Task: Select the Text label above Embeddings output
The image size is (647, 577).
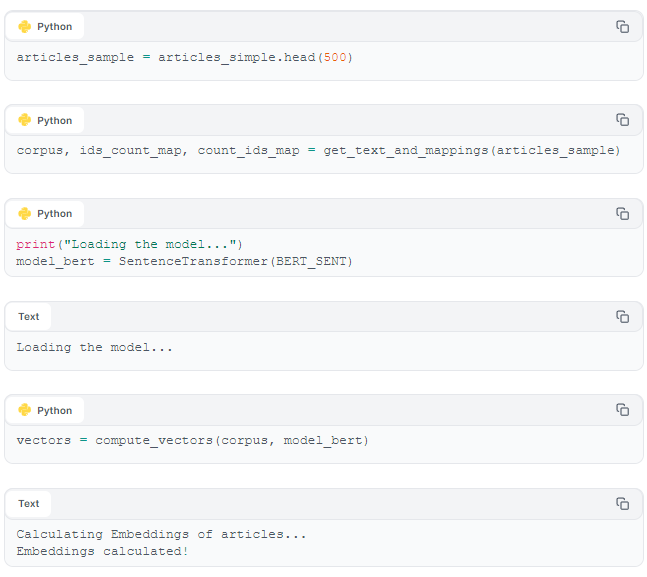Action: (x=28, y=504)
